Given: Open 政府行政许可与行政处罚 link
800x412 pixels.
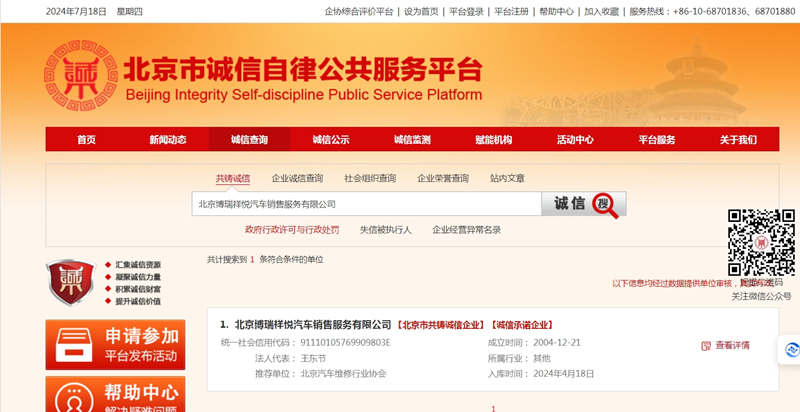Looking at the screenshot, I should point(292,230).
